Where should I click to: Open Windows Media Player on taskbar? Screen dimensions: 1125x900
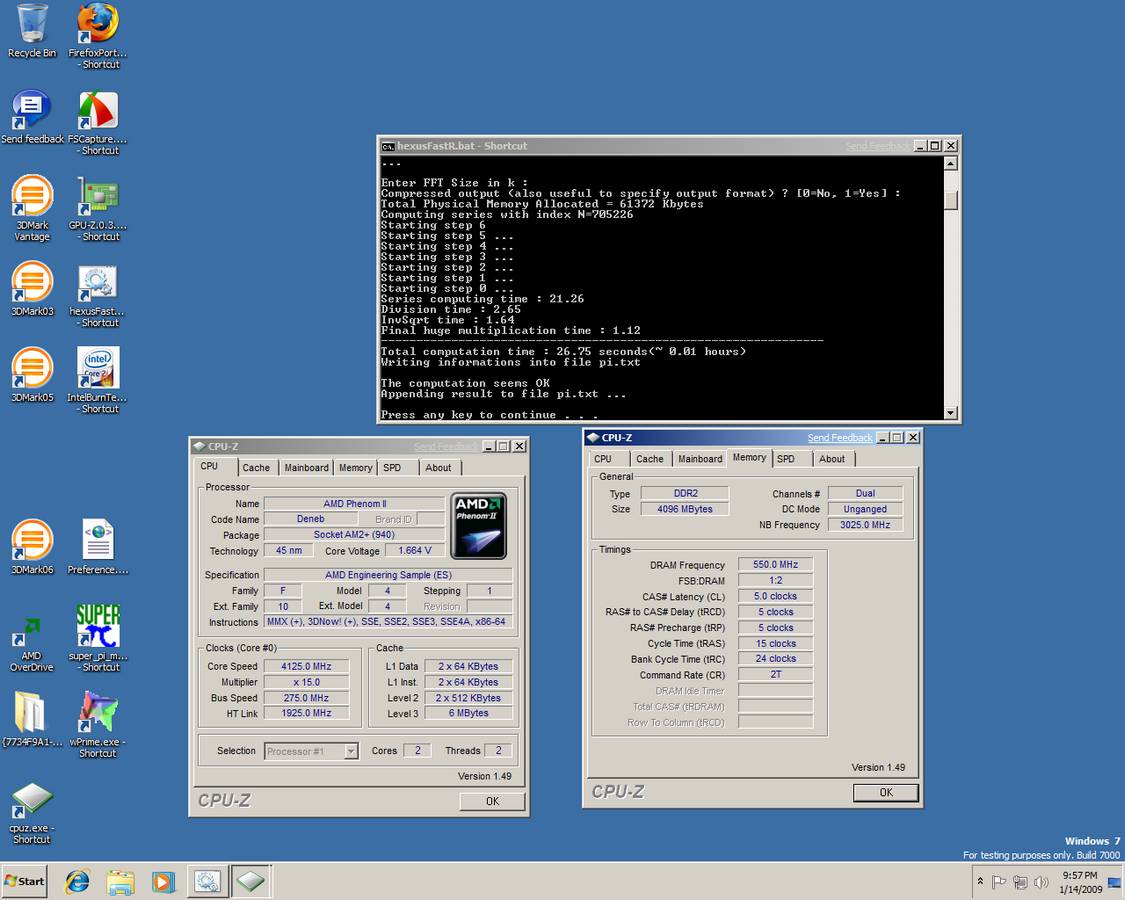(x=164, y=881)
